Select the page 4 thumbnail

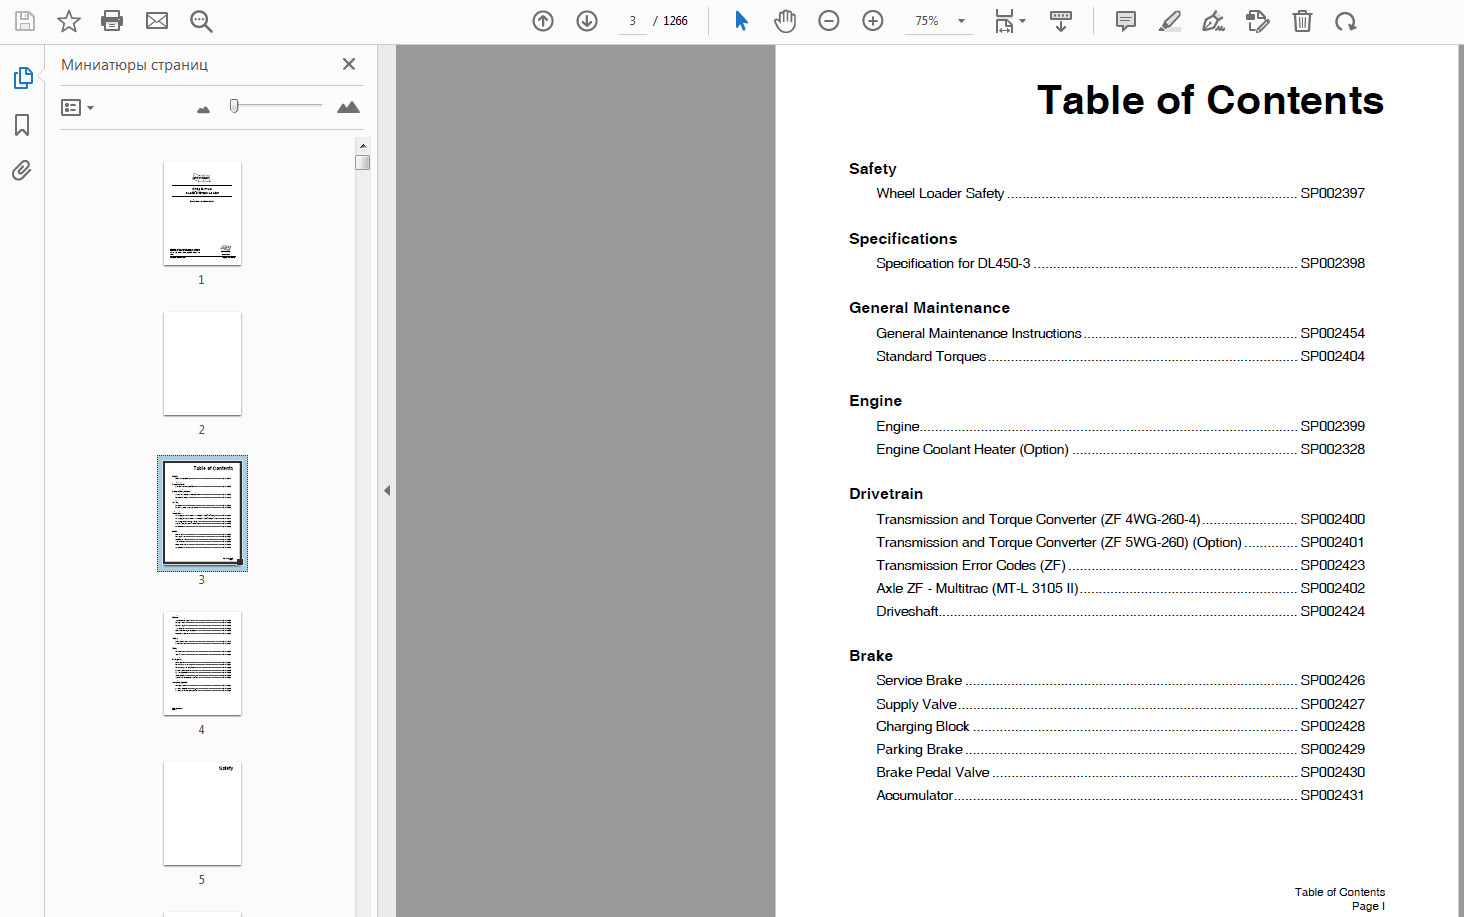pyautogui.click(x=202, y=664)
